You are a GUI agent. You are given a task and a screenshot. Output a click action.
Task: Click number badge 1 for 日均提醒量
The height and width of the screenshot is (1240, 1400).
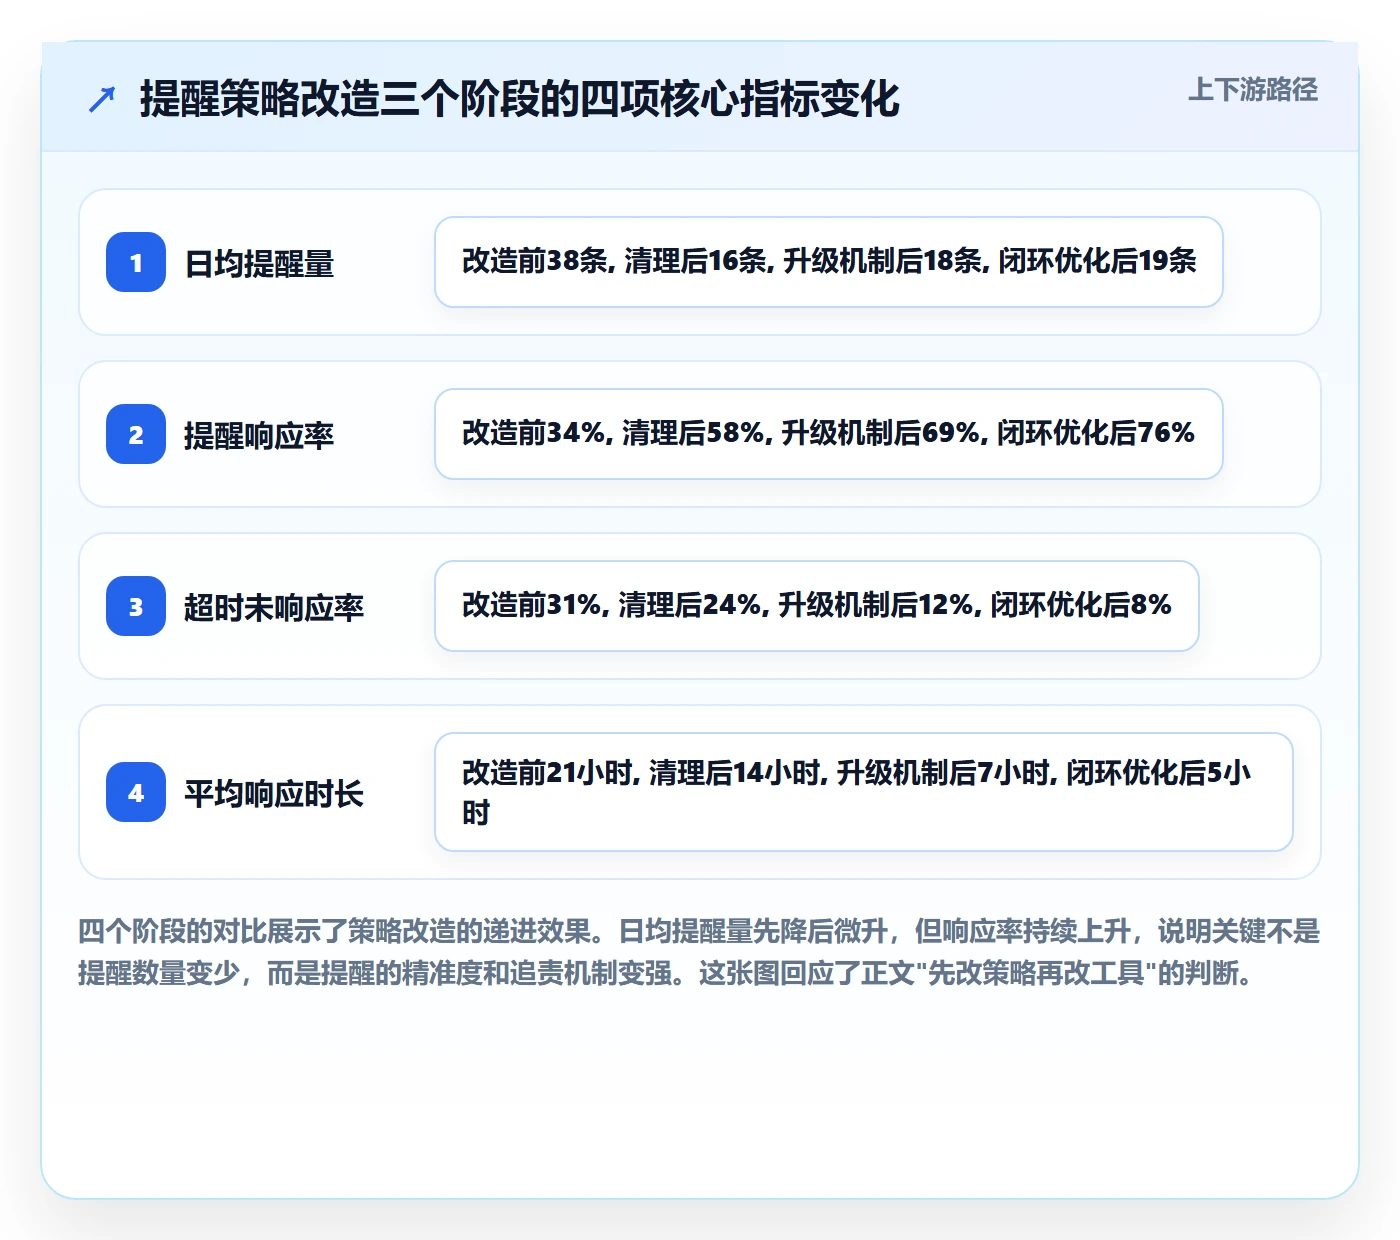136,262
